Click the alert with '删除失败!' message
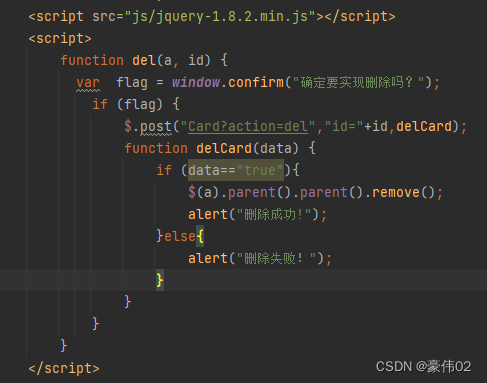The image size is (487, 383). (x=260, y=258)
